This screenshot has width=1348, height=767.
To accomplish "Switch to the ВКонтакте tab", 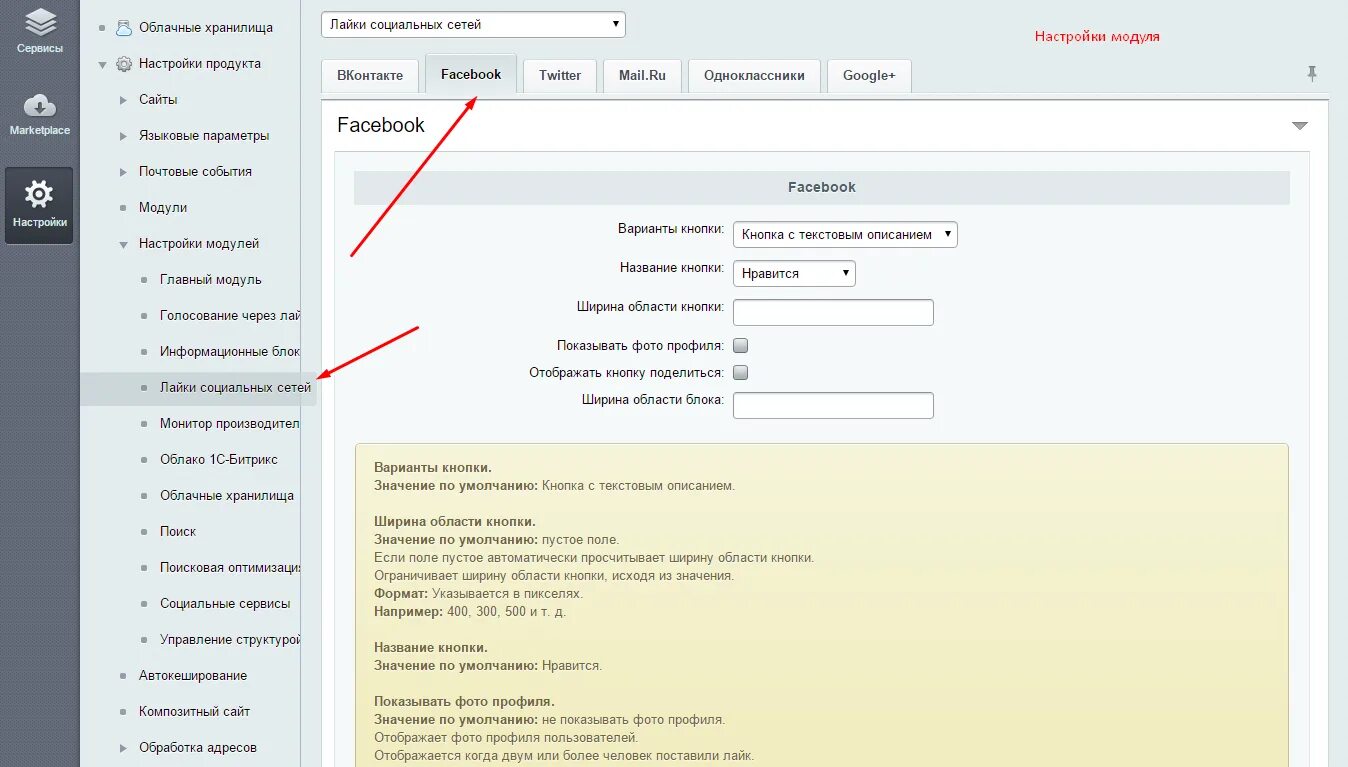I will (x=370, y=76).
